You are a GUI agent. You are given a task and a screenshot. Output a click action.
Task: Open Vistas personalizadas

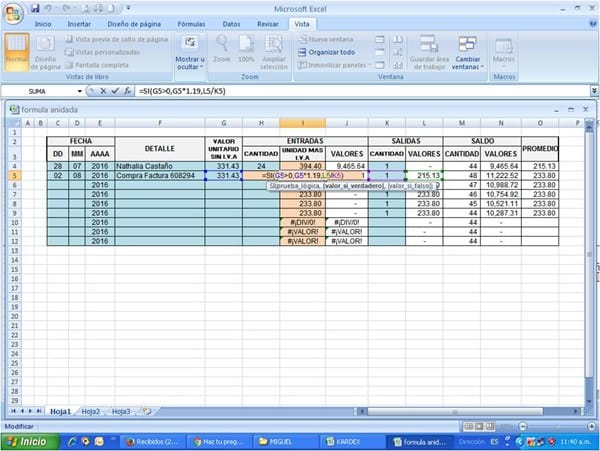coord(103,52)
